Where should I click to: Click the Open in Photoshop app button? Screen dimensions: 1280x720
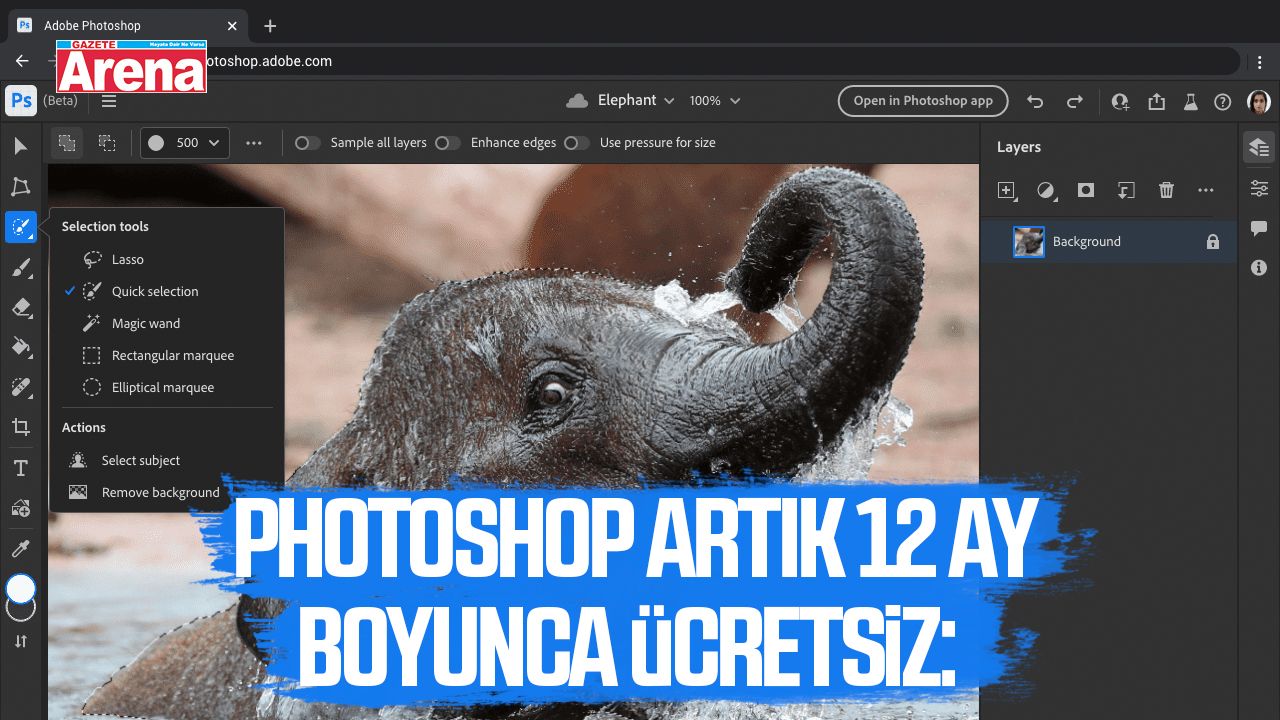923,101
